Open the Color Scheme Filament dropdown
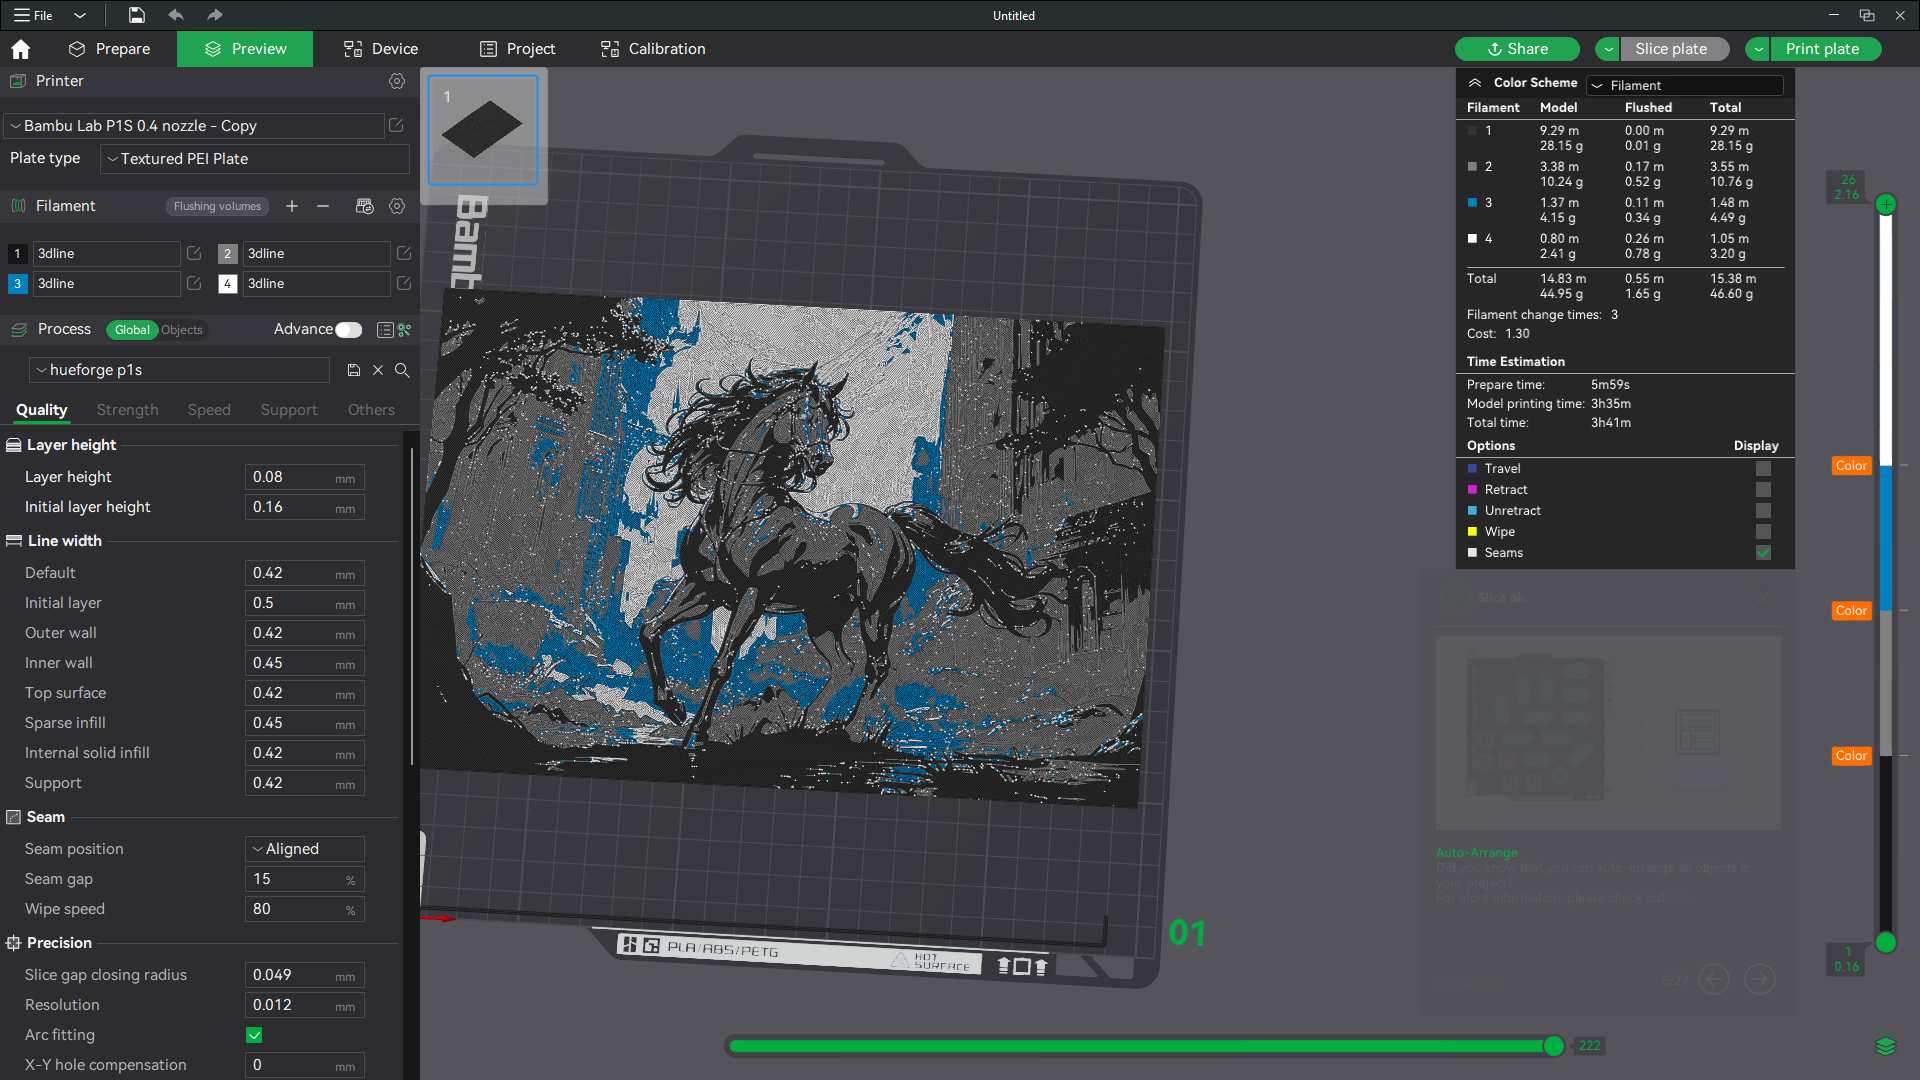1920x1080 pixels. (x=1685, y=86)
